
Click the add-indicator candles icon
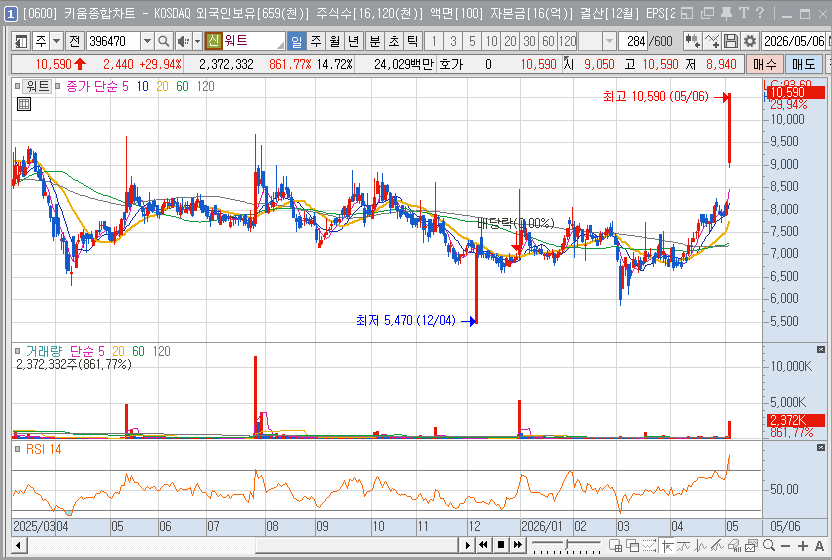pyautogui.click(x=692, y=41)
